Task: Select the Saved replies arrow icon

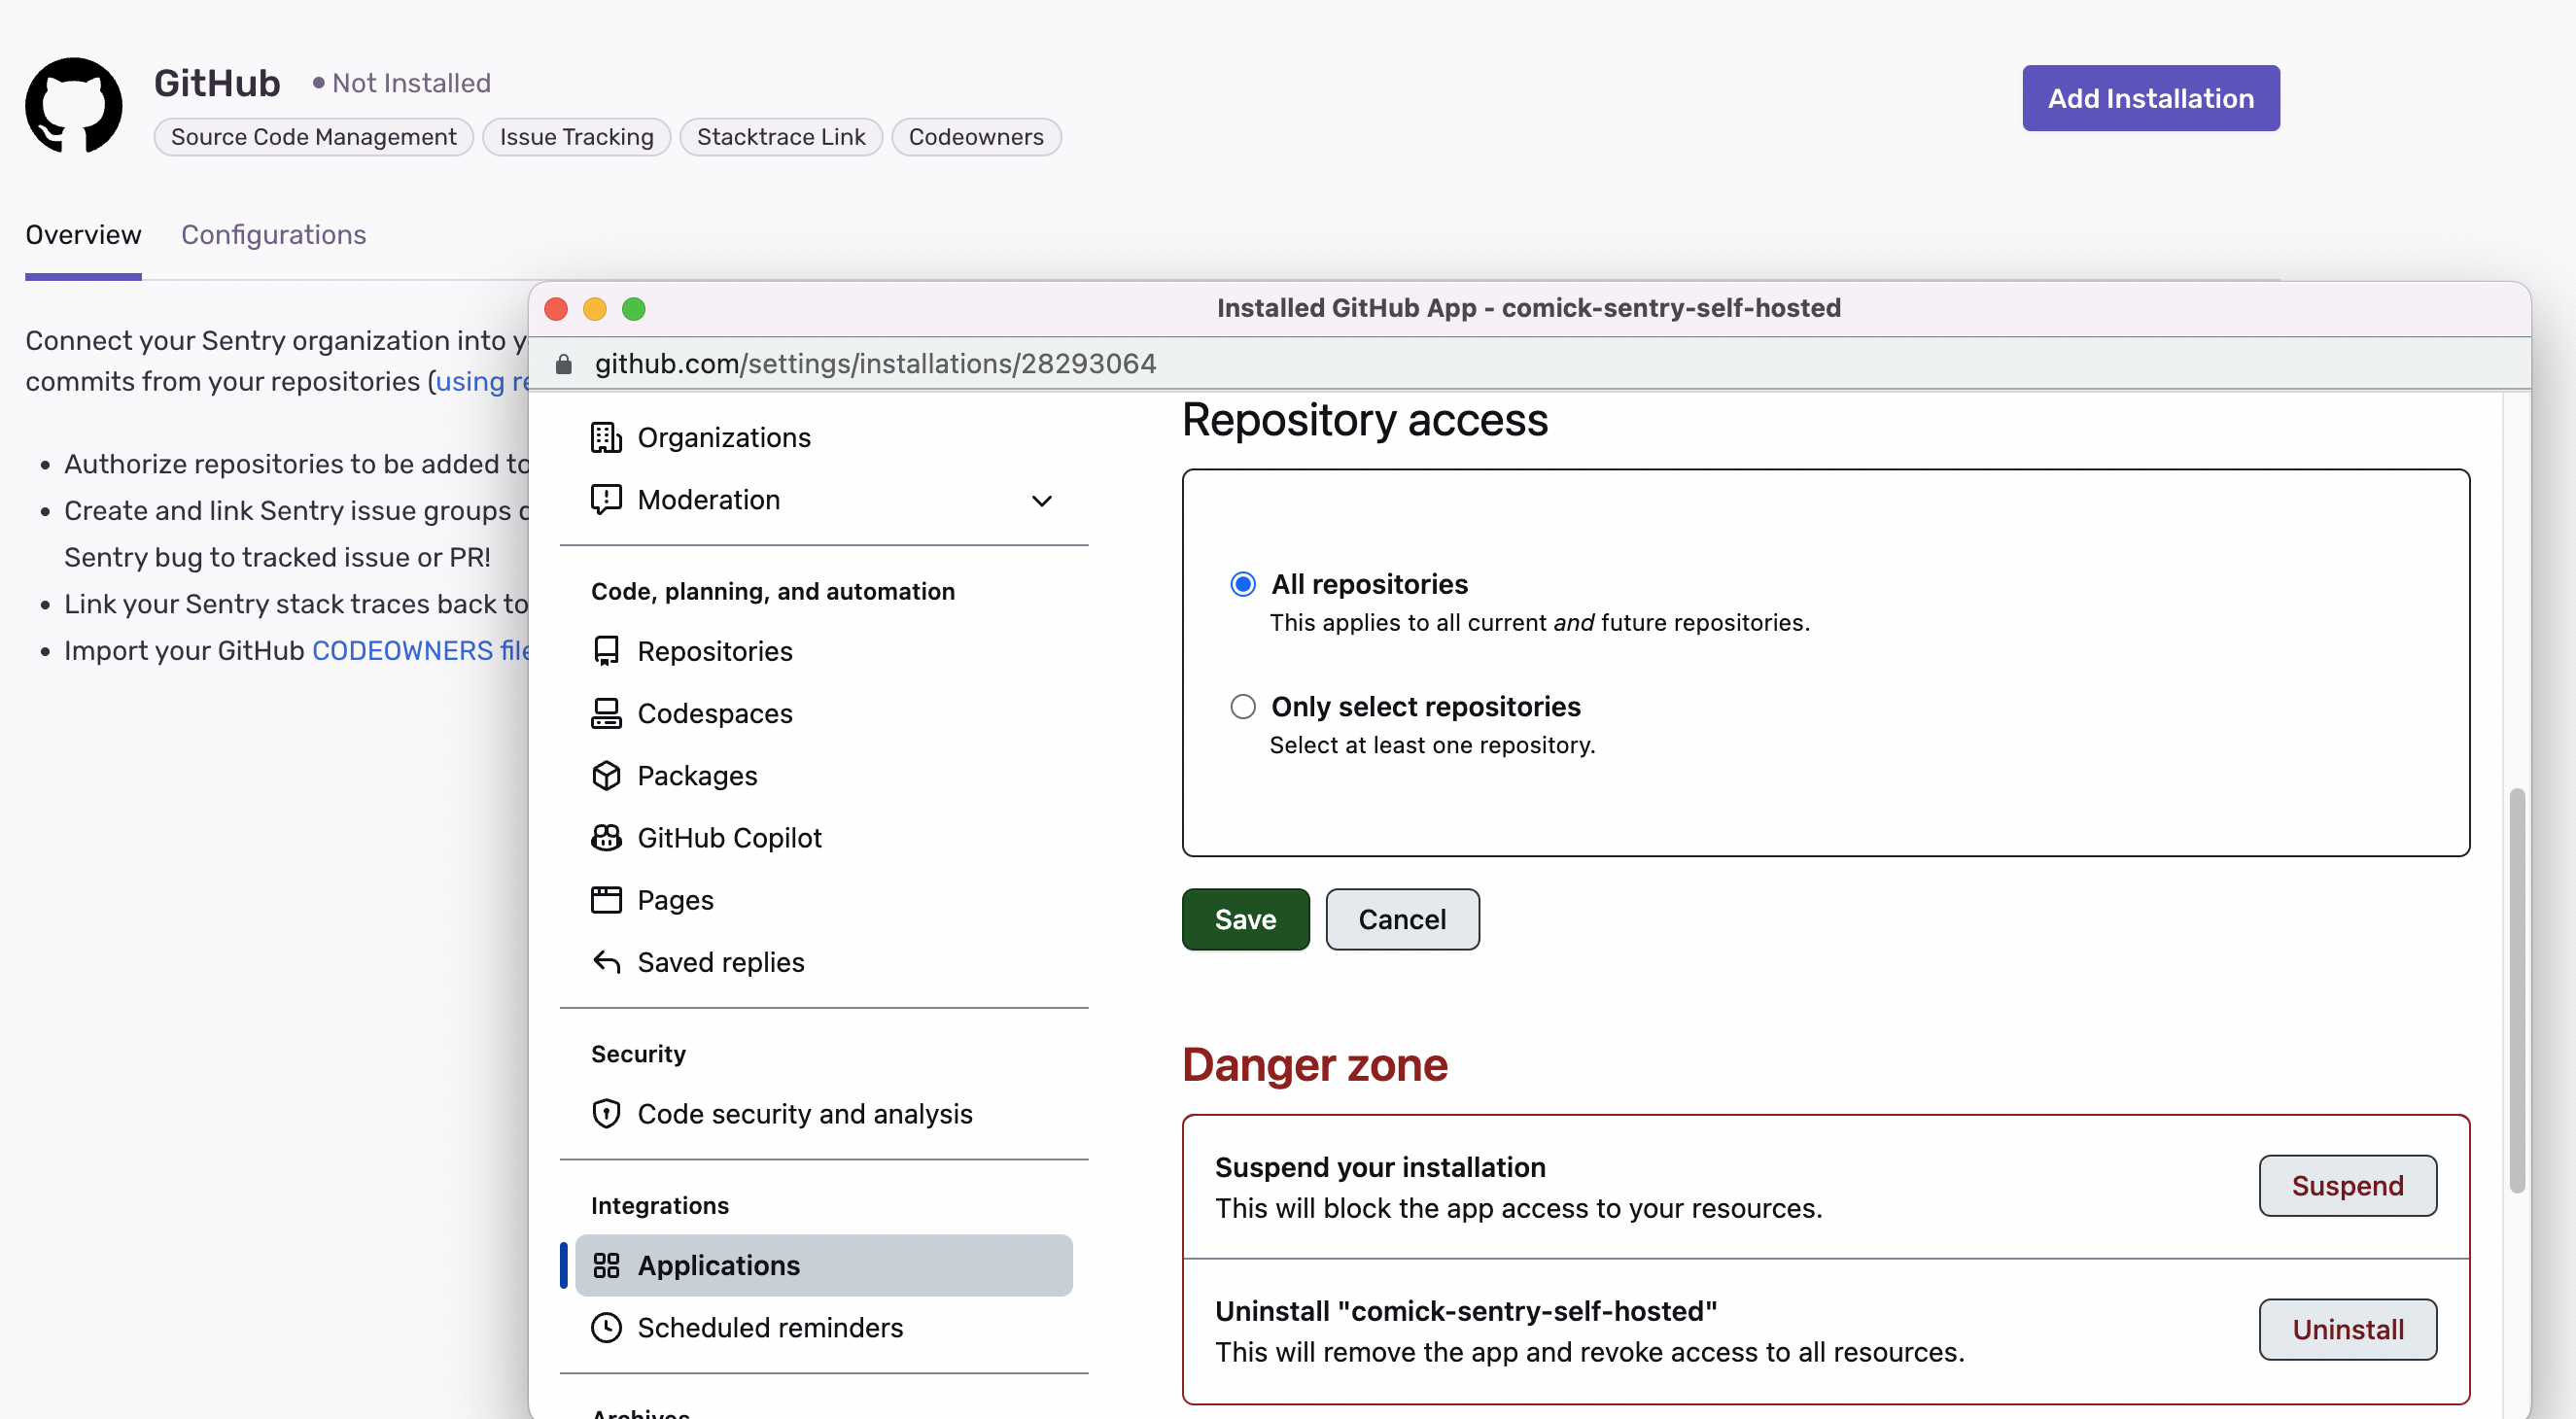Action: (x=606, y=962)
